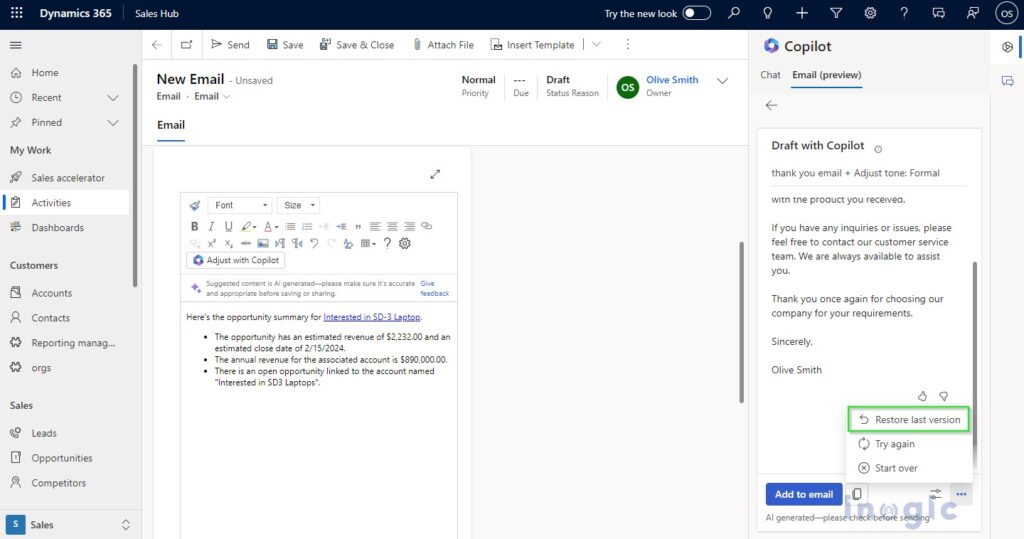
Task: Apply superscript formatting
Action: click(x=212, y=244)
